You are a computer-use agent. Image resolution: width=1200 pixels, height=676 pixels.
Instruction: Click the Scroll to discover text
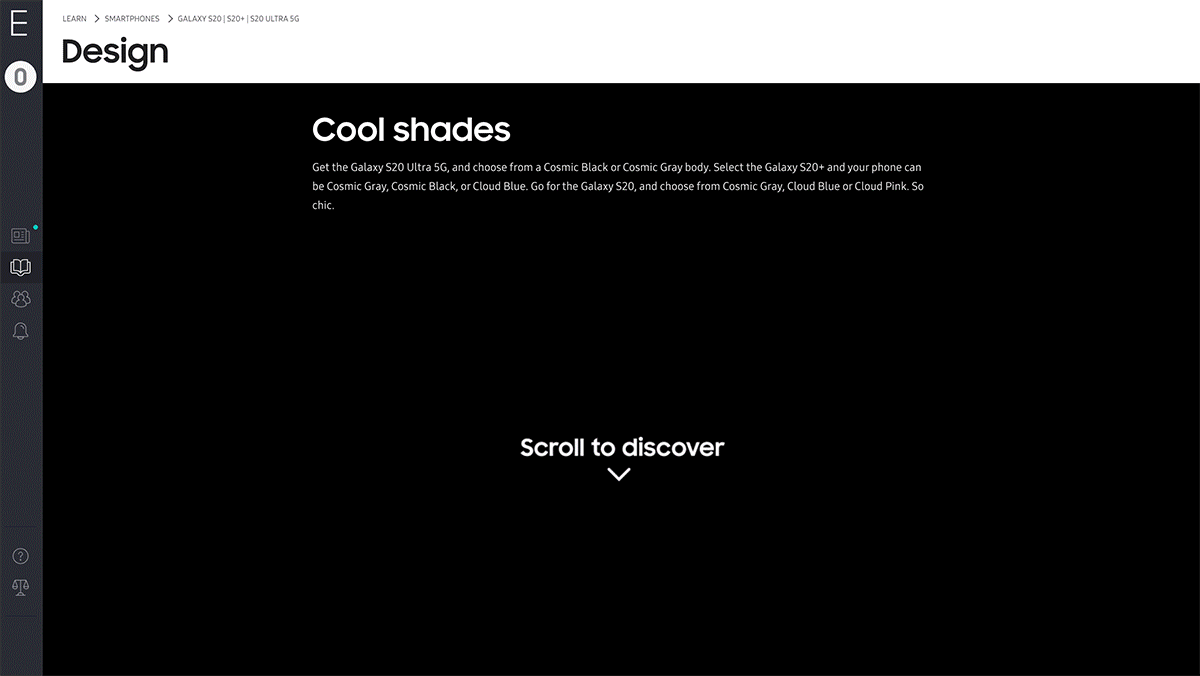[x=622, y=447]
